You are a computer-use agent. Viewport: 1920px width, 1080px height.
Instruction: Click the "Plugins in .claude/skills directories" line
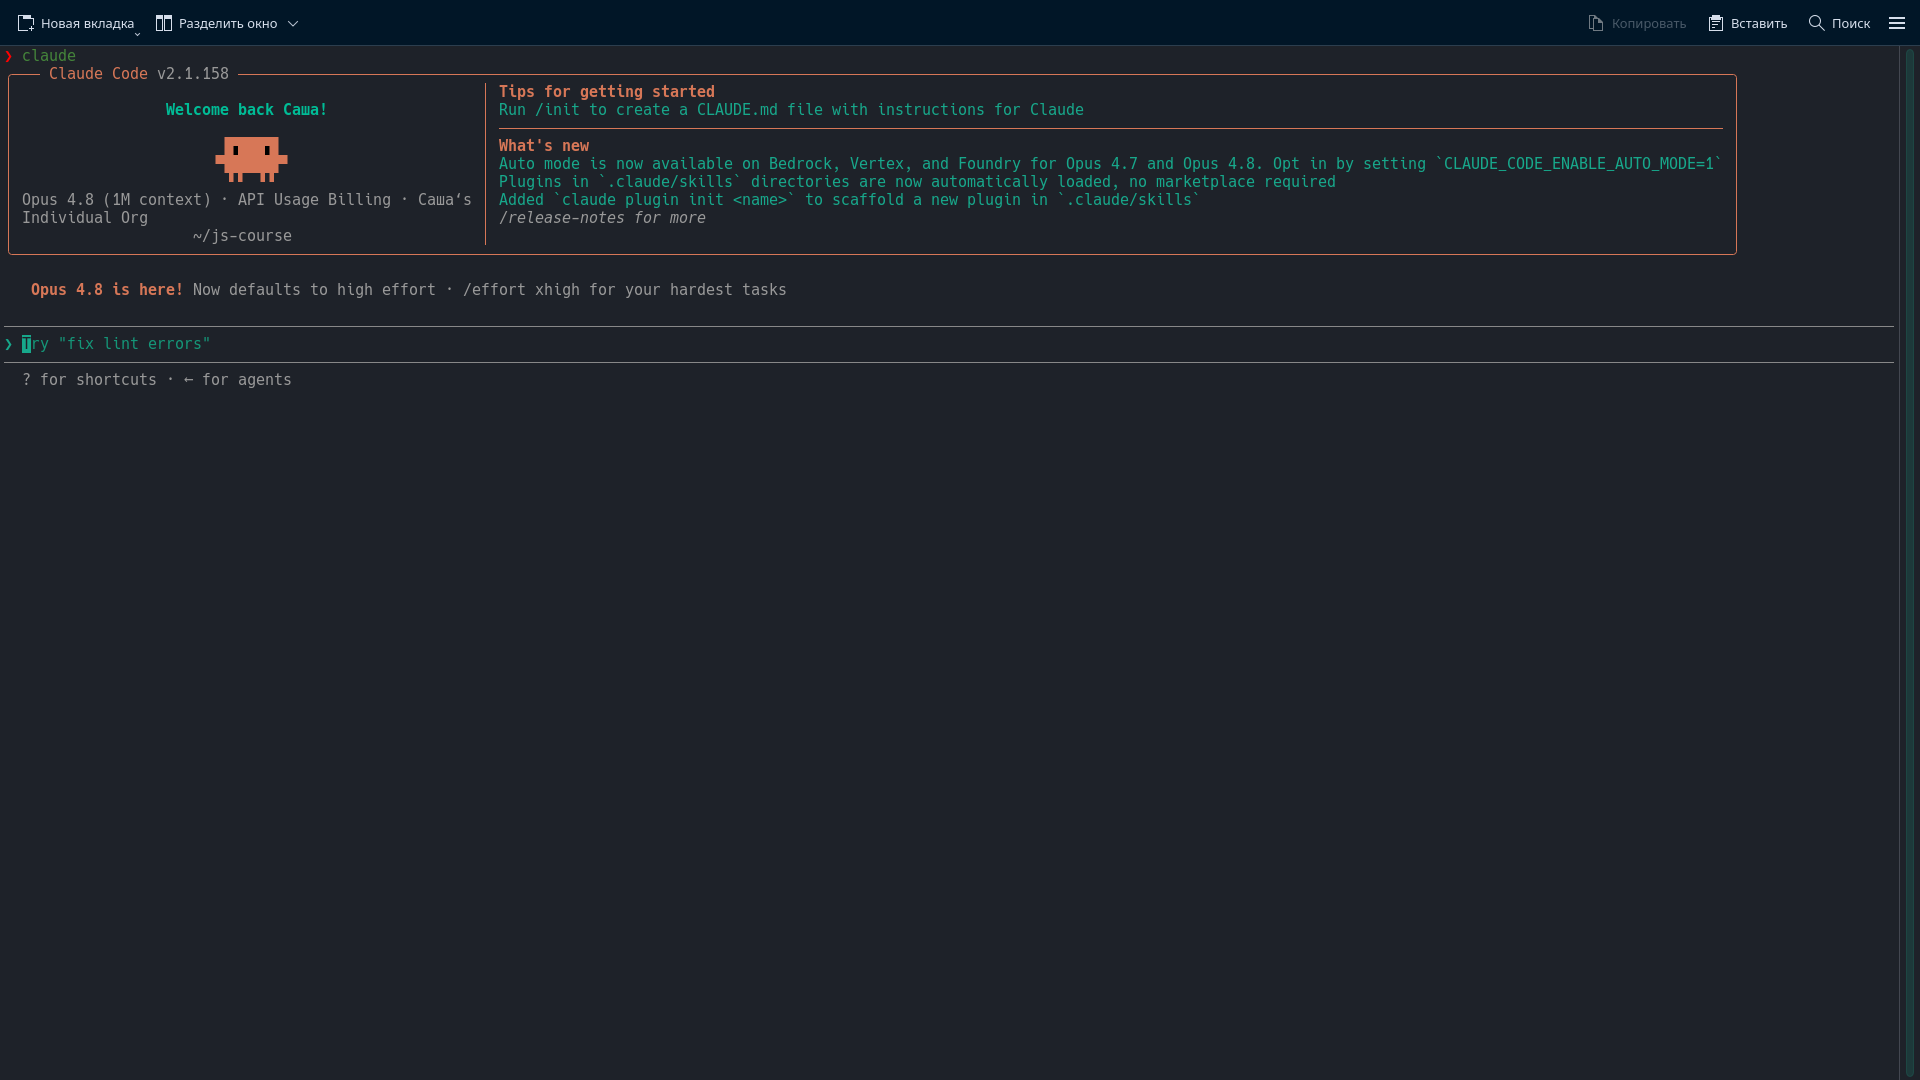pyautogui.click(x=917, y=182)
